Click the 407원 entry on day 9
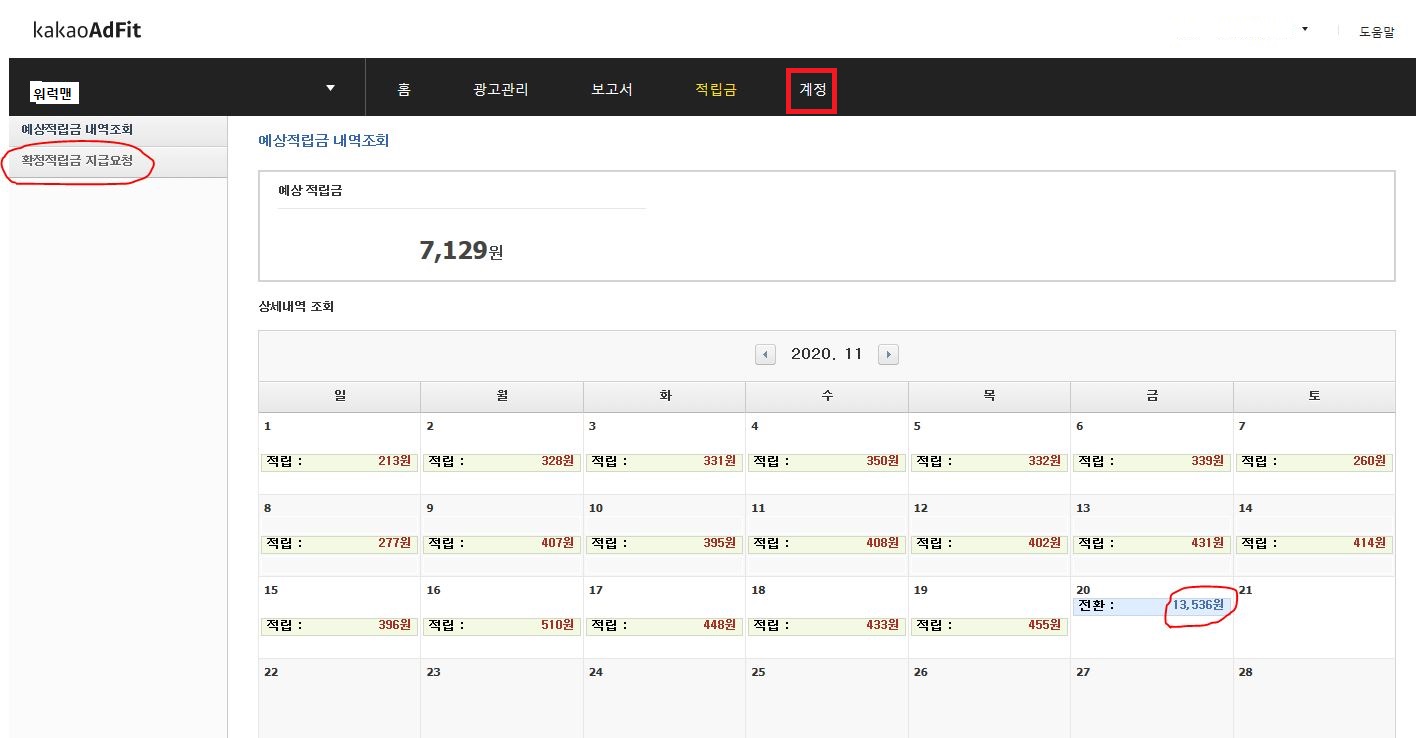 pos(502,544)
